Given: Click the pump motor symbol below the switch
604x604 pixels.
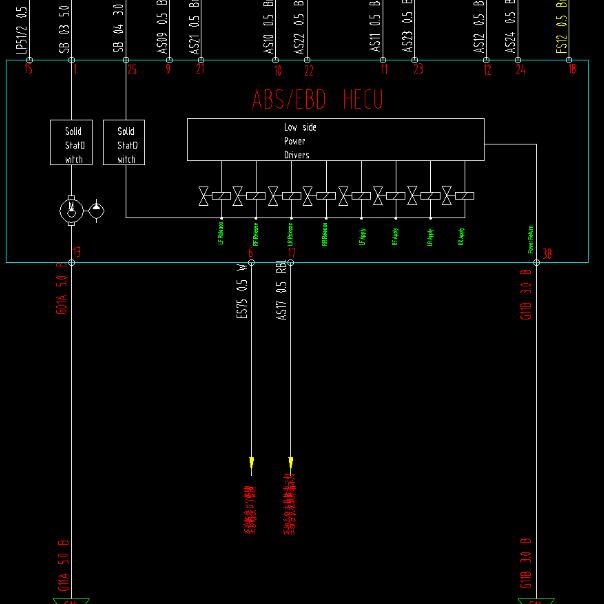Looking at the screenshot, I should (x=71, y=211).
